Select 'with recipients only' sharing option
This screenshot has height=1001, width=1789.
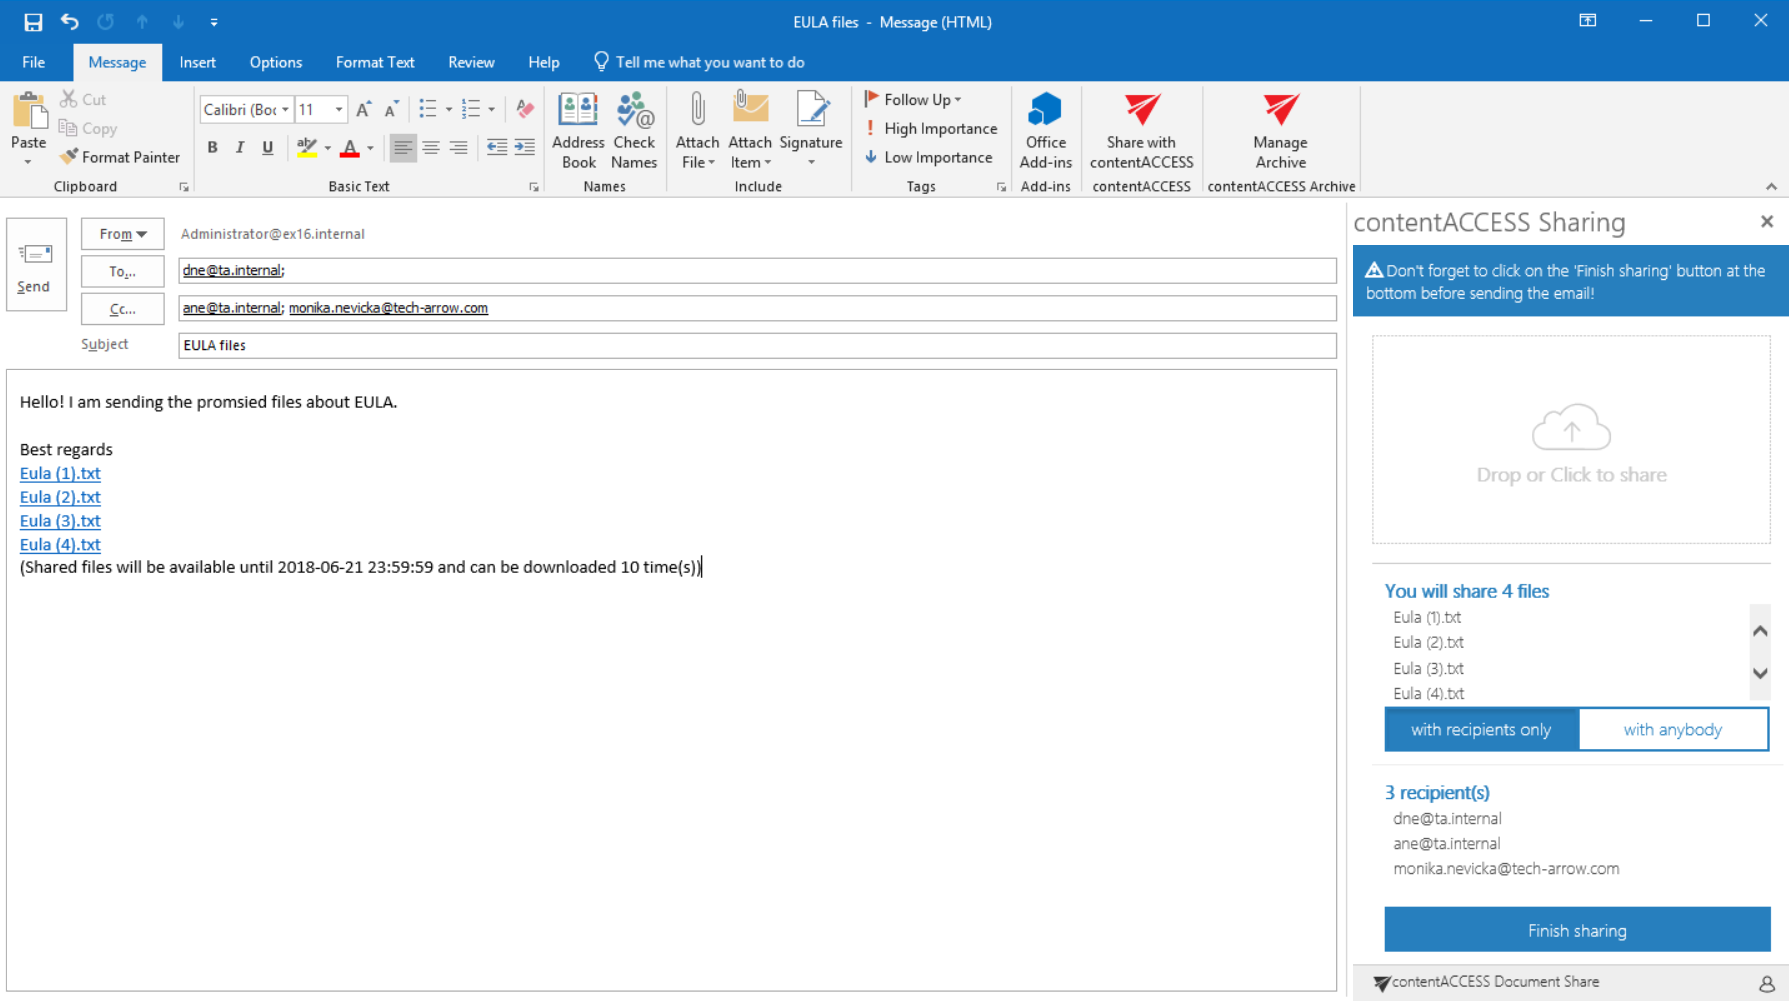pyautogui.click(x=1481, y=730)
